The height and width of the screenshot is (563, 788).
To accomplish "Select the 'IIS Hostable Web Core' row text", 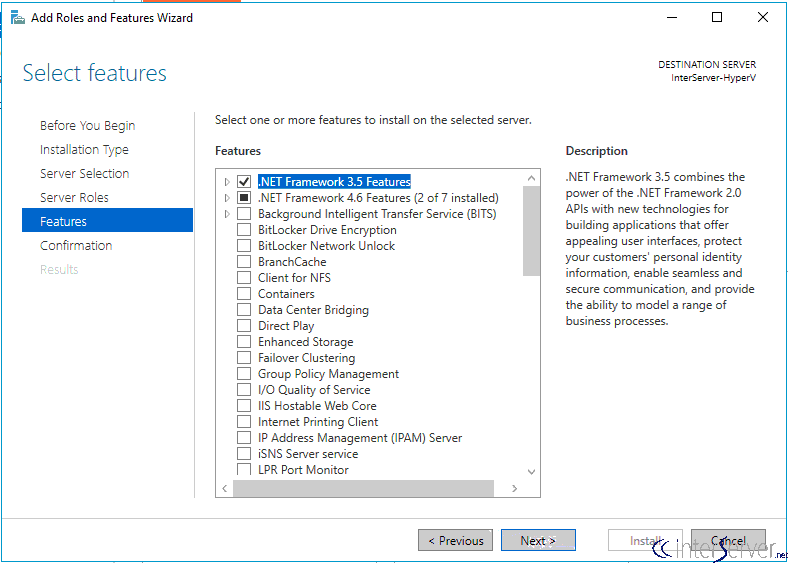I will click(317, 406).
